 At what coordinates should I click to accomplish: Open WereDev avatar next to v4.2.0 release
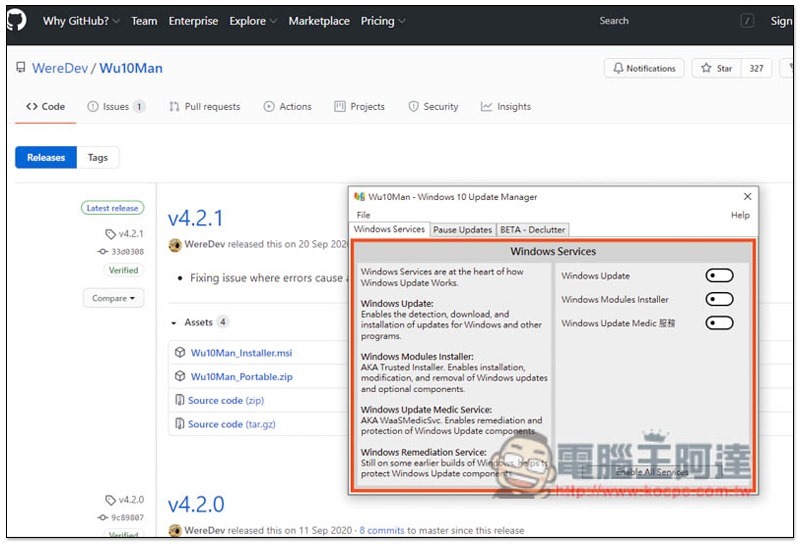pyautogui.click(x=175, y=531)
